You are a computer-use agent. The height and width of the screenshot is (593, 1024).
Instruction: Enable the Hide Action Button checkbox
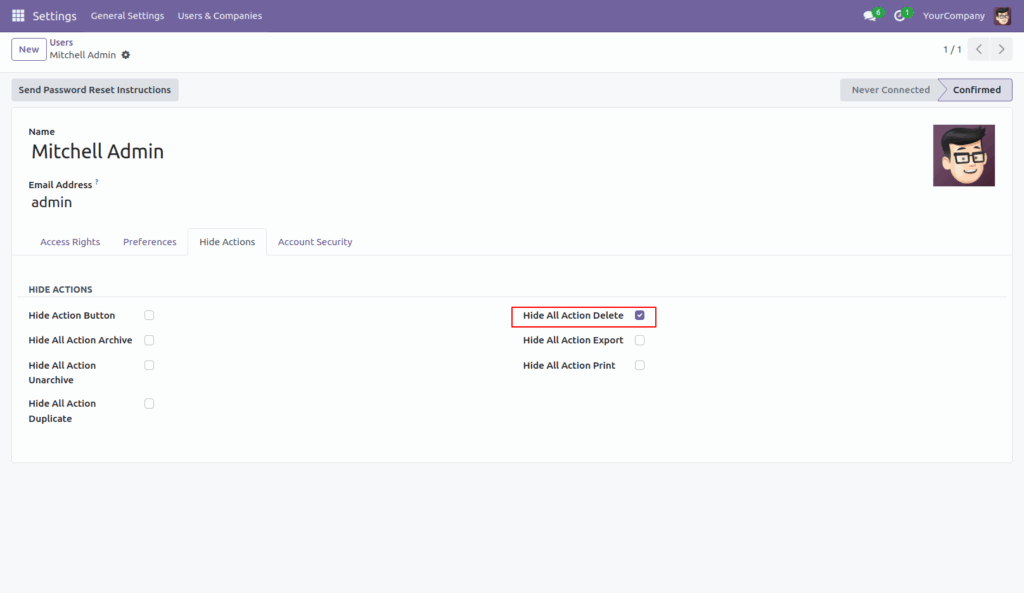pos(149,314)
